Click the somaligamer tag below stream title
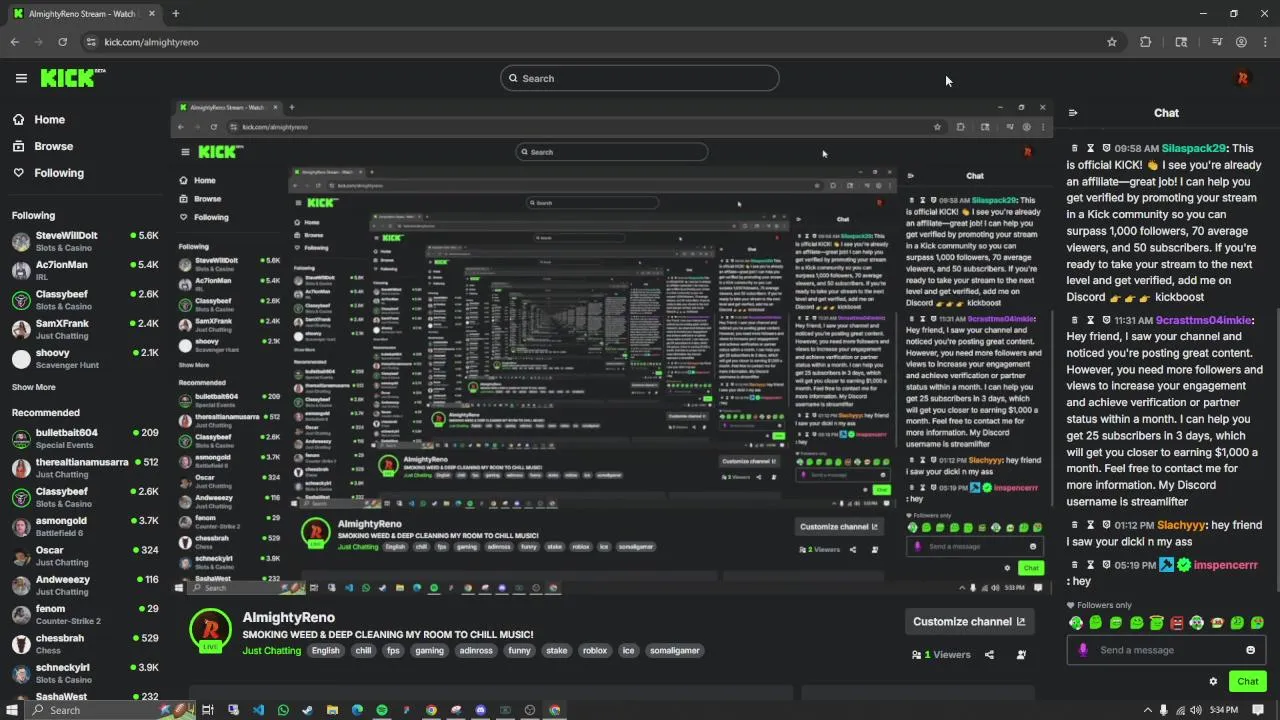Image resolution: width=1280 pixels, height=720 pixels. pyautogui.click(x=674, y=651)
